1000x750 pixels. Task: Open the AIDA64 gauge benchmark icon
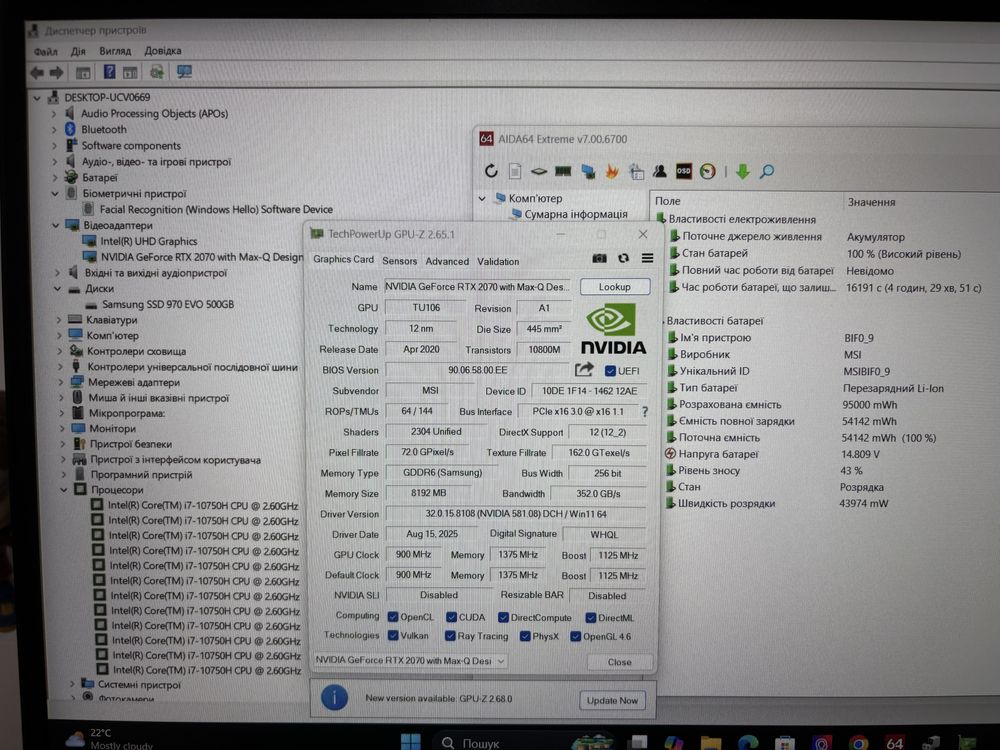(x=707, y=171)
